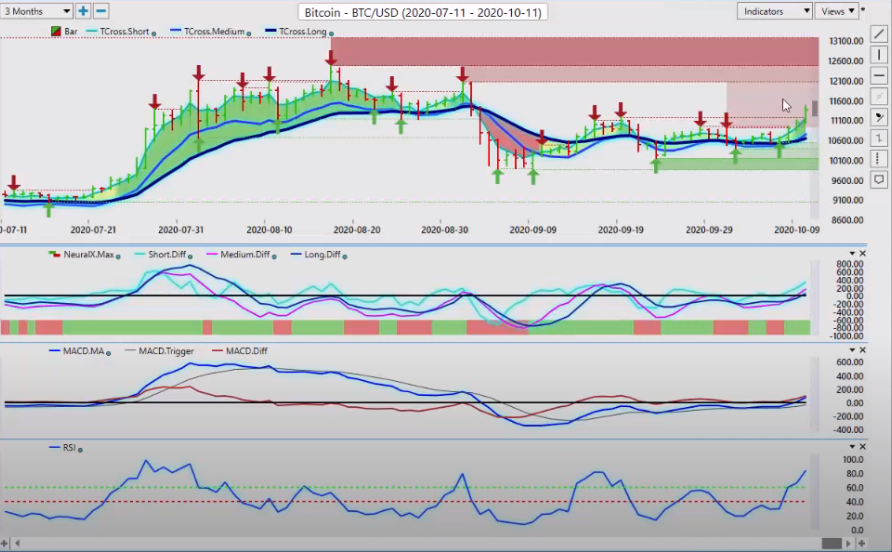Click the plus icon at bottom-left corner

pyautogui.click(x=5, y=543)
